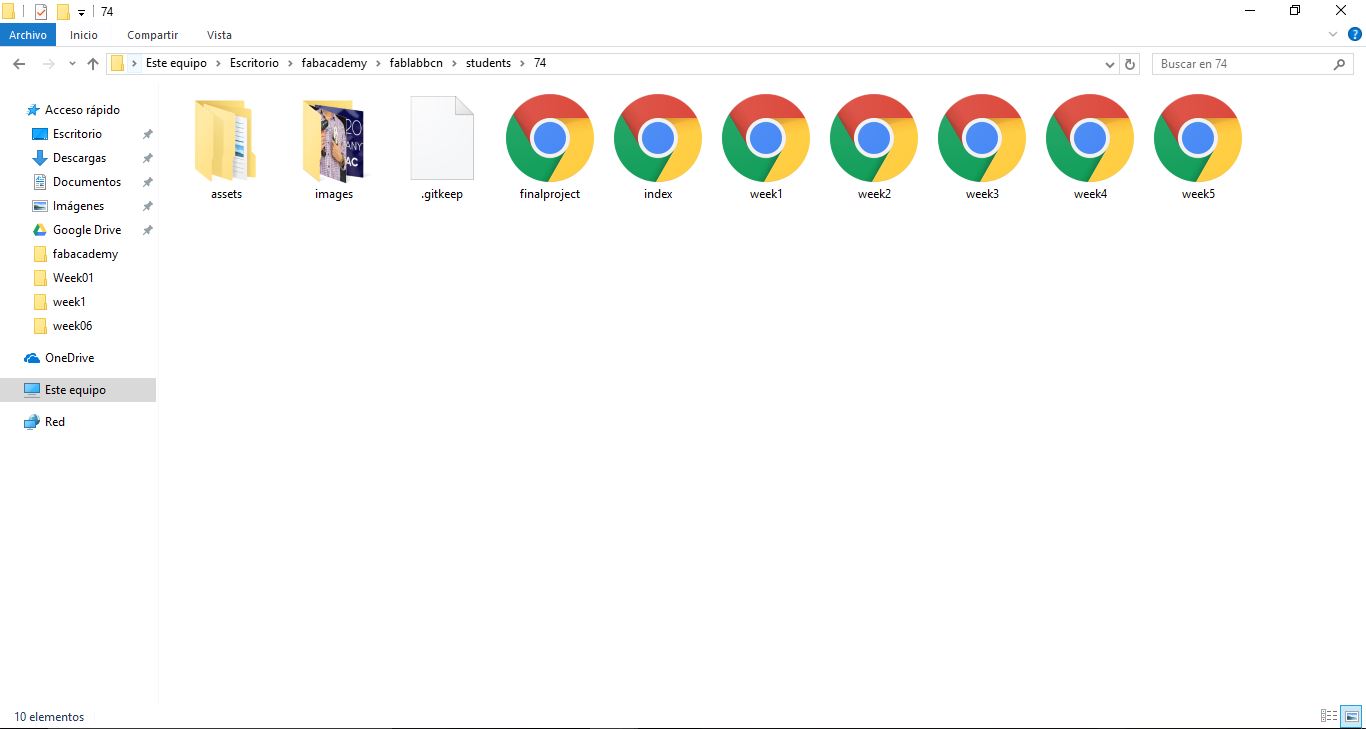Go up one folder level arrow
Screen dimensions: 1366x729
point(93,63)
